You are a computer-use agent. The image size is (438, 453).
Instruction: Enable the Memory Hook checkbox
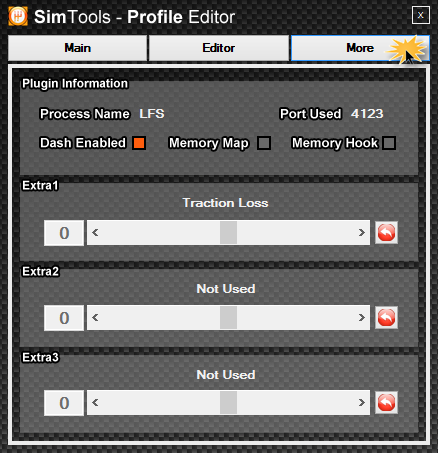point(389,143)
